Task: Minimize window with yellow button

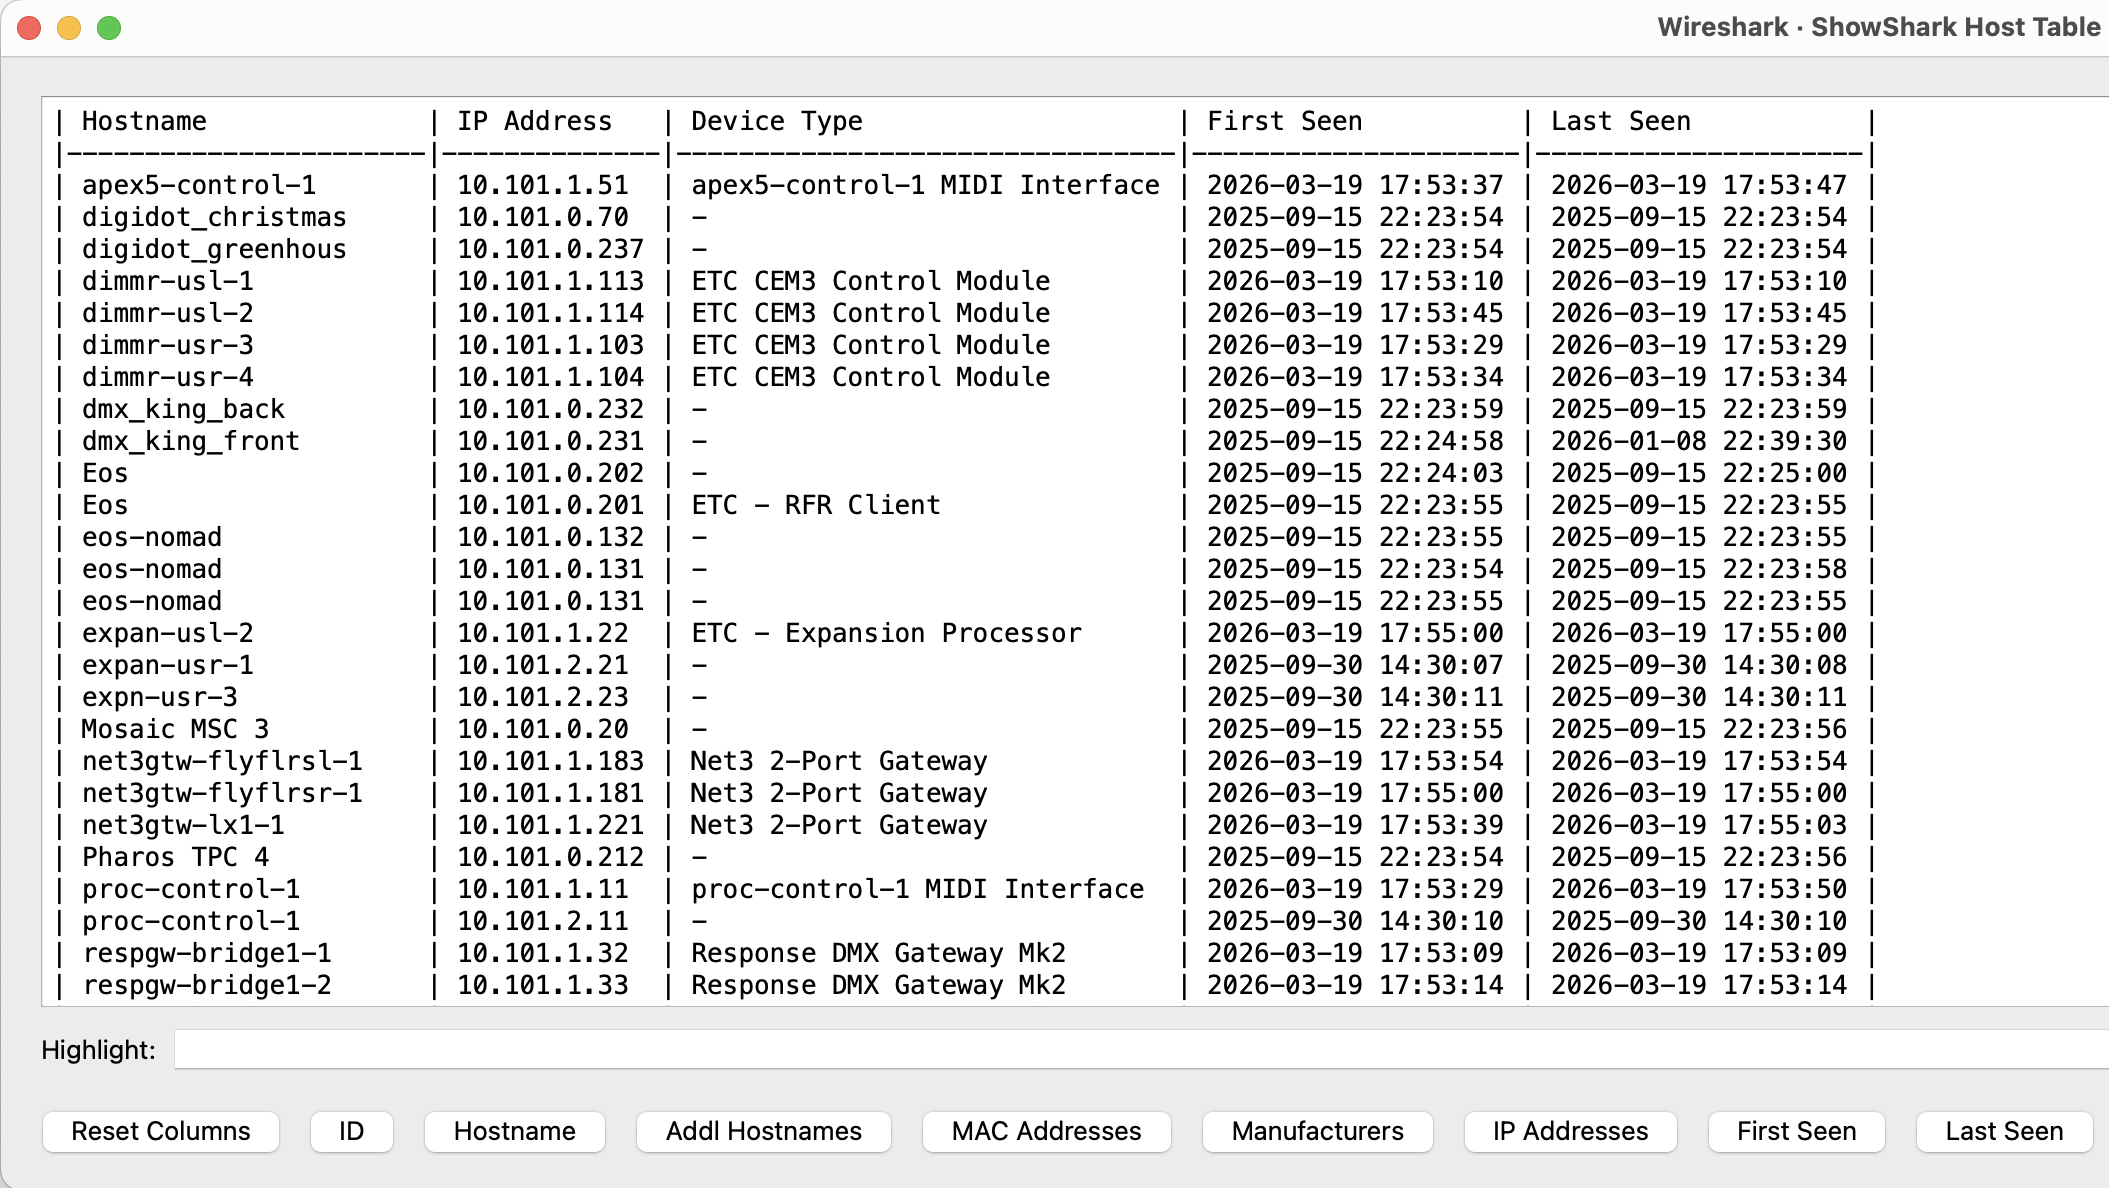Action: click(x=69, y=28)
